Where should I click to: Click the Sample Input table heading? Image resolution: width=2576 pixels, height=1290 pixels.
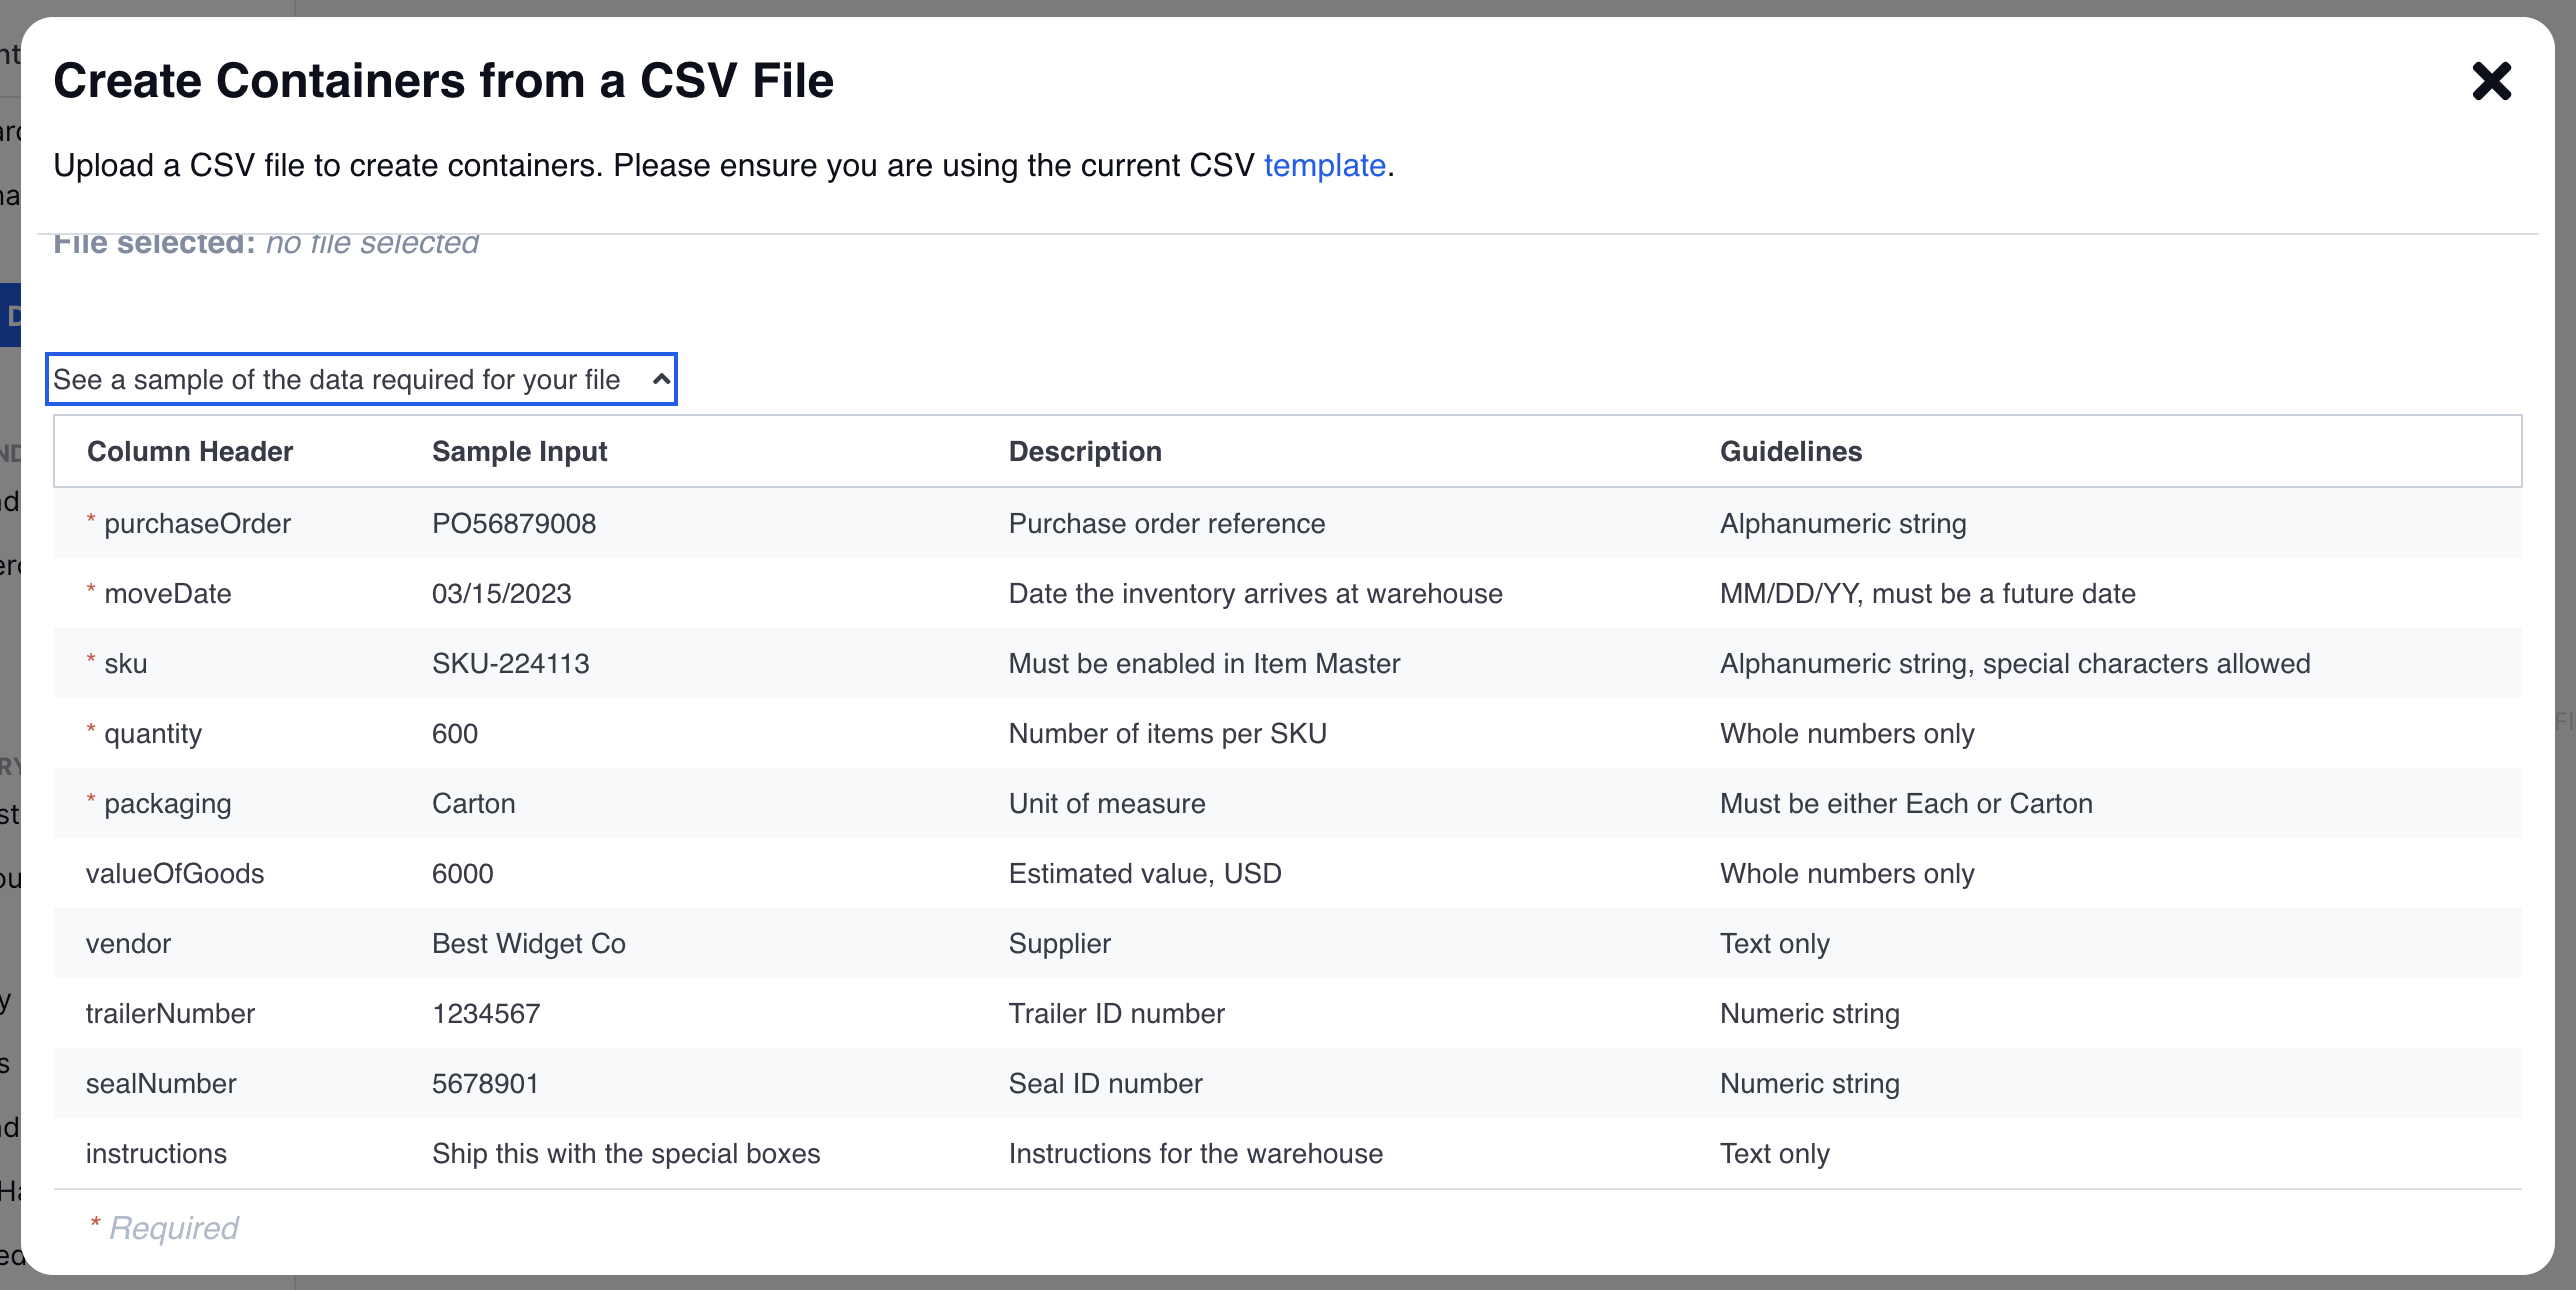tap(519, 452)
